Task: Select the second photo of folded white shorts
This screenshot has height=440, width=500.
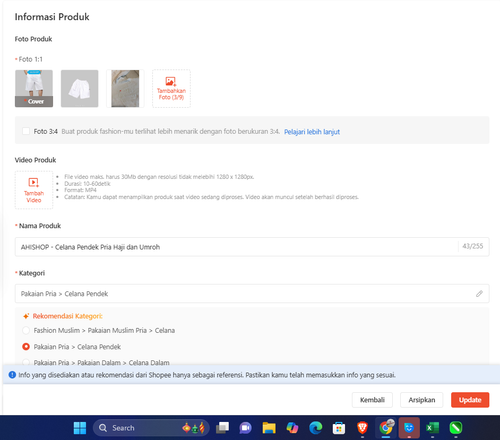Action: click(x=79, y=88)
